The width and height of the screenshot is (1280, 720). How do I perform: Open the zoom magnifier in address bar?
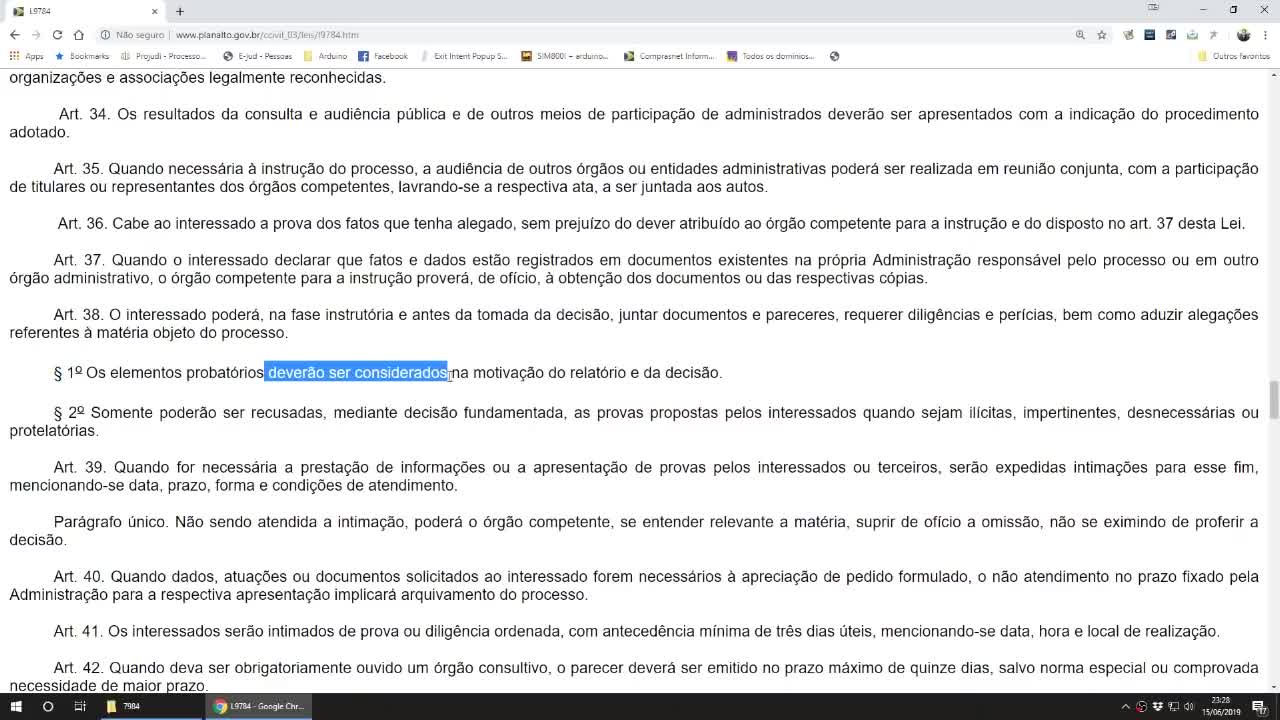click(x=1080, y=35)
